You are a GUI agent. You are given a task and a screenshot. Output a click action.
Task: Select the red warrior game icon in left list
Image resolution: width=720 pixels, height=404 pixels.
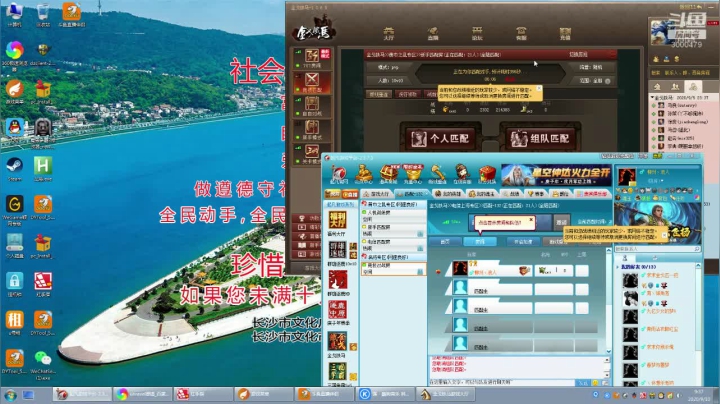(x=337, y=282)
